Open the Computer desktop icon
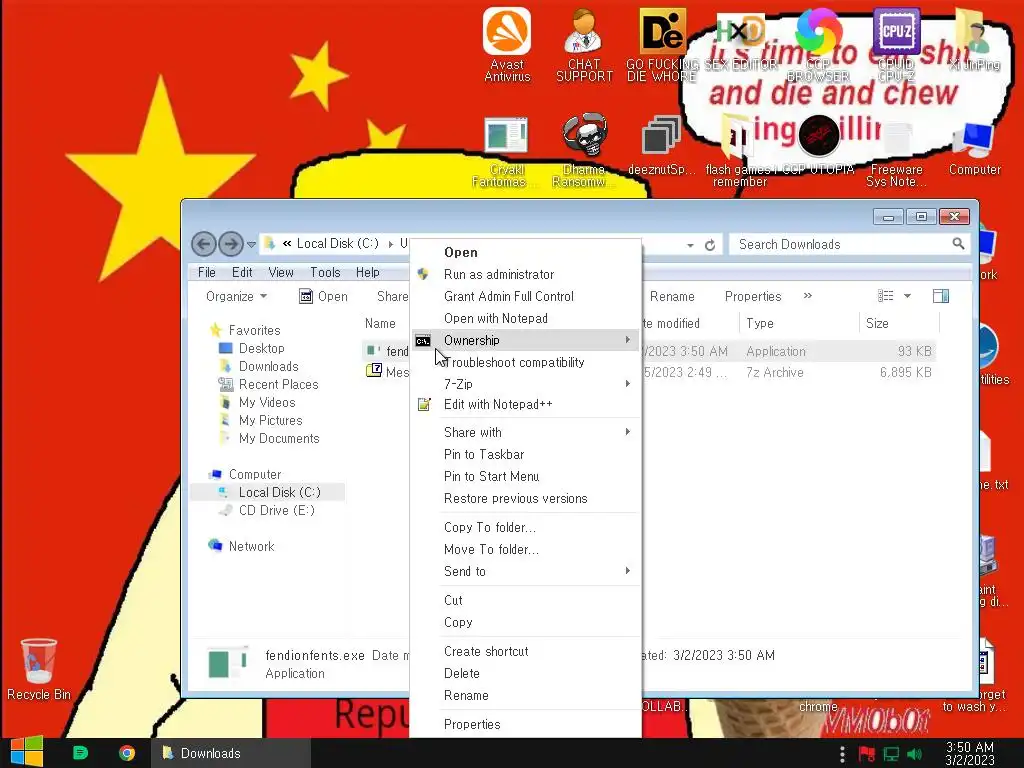This screenshot has width=1024, height=768. (974, 148)
